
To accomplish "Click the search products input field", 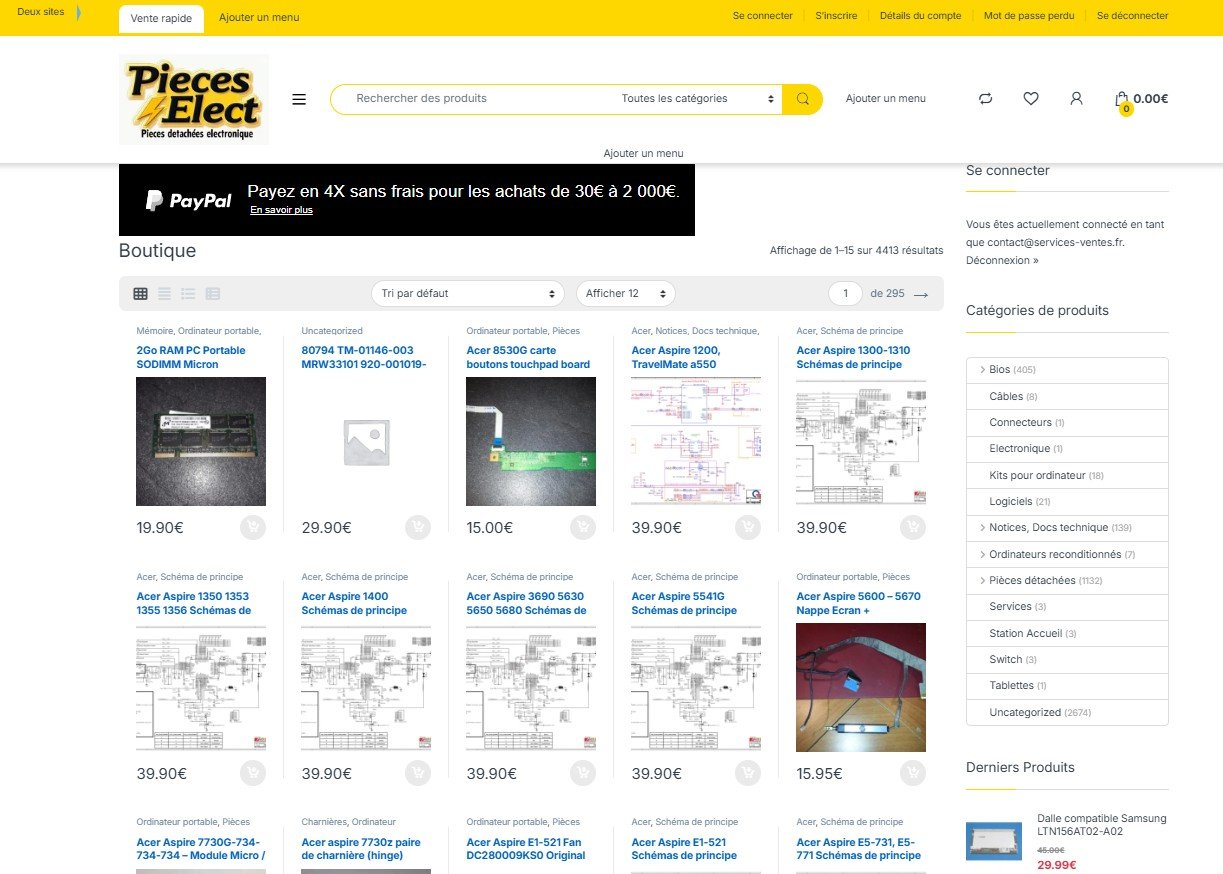I will 470,99.
